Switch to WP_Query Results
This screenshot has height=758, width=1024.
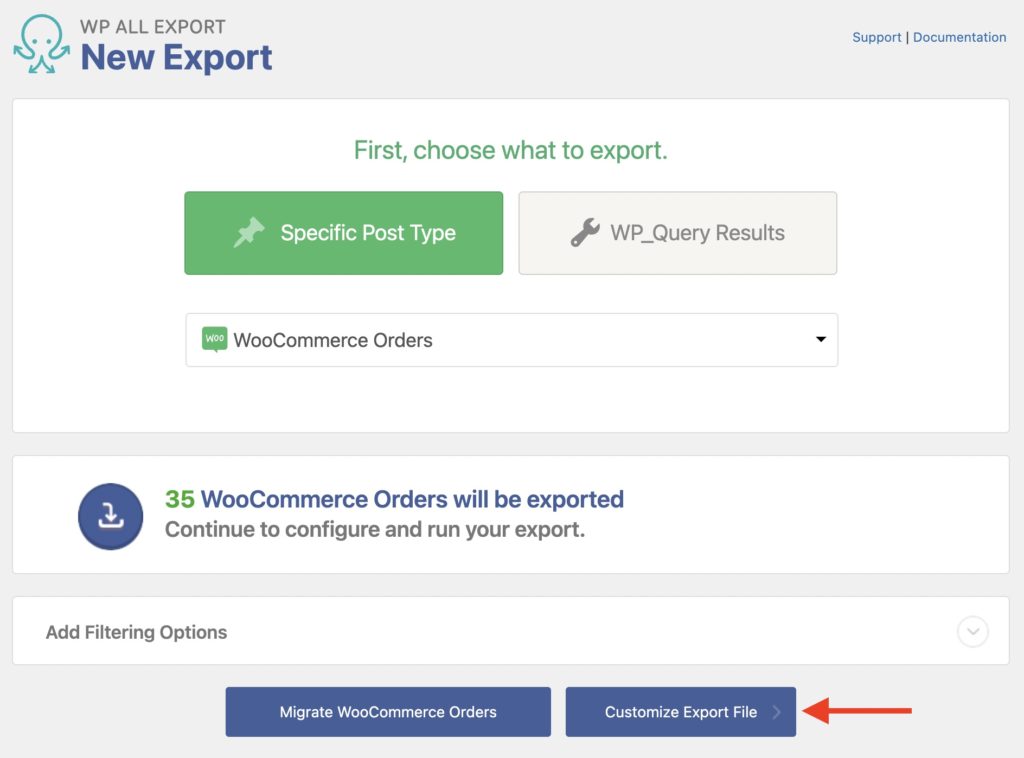pos(677,232)
